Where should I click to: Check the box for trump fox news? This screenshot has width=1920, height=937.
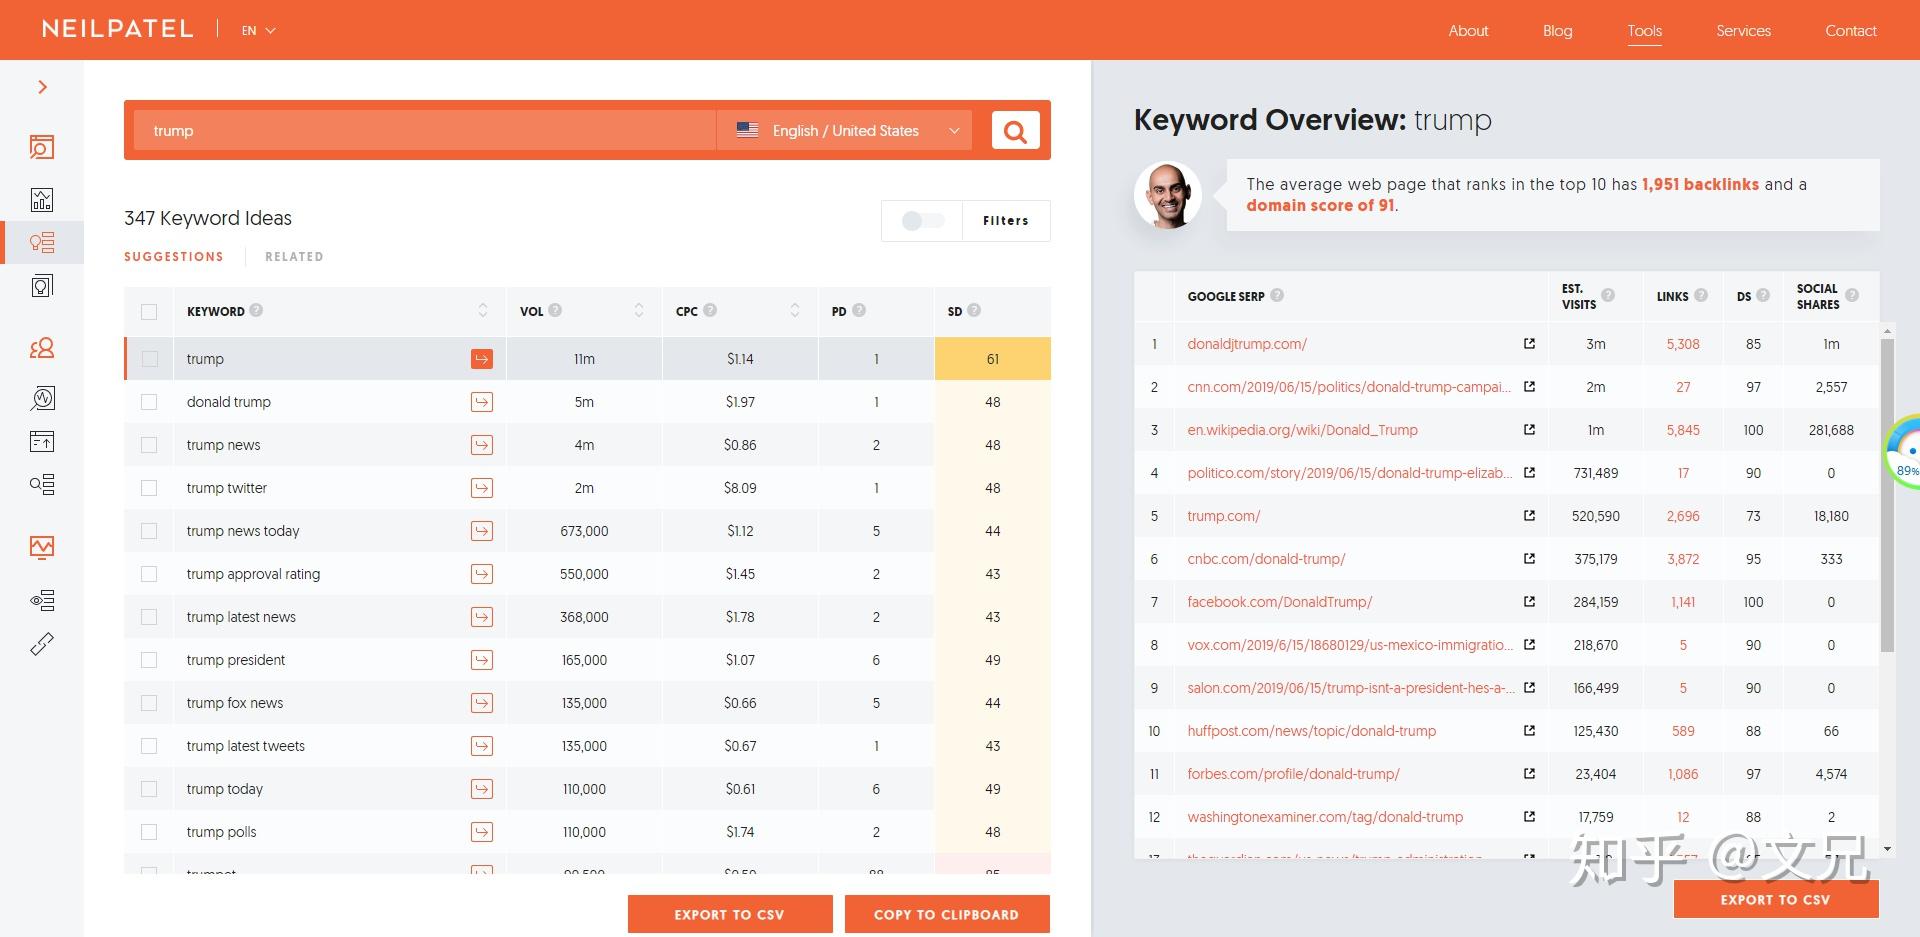pyautogui.click(x=149, y=703)
